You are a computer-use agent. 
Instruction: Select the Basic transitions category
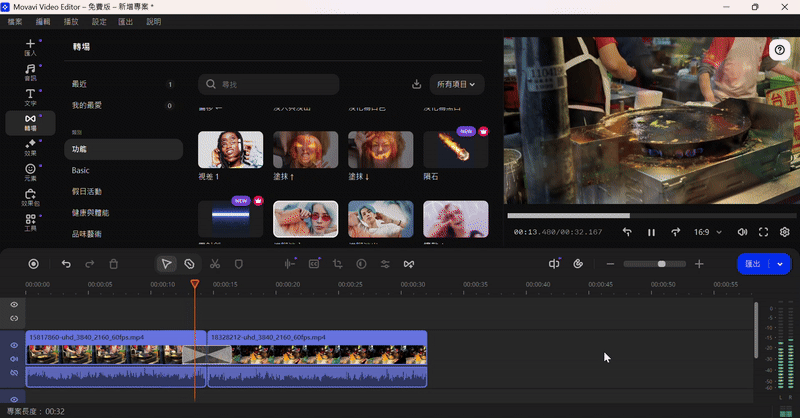(81, 170)
